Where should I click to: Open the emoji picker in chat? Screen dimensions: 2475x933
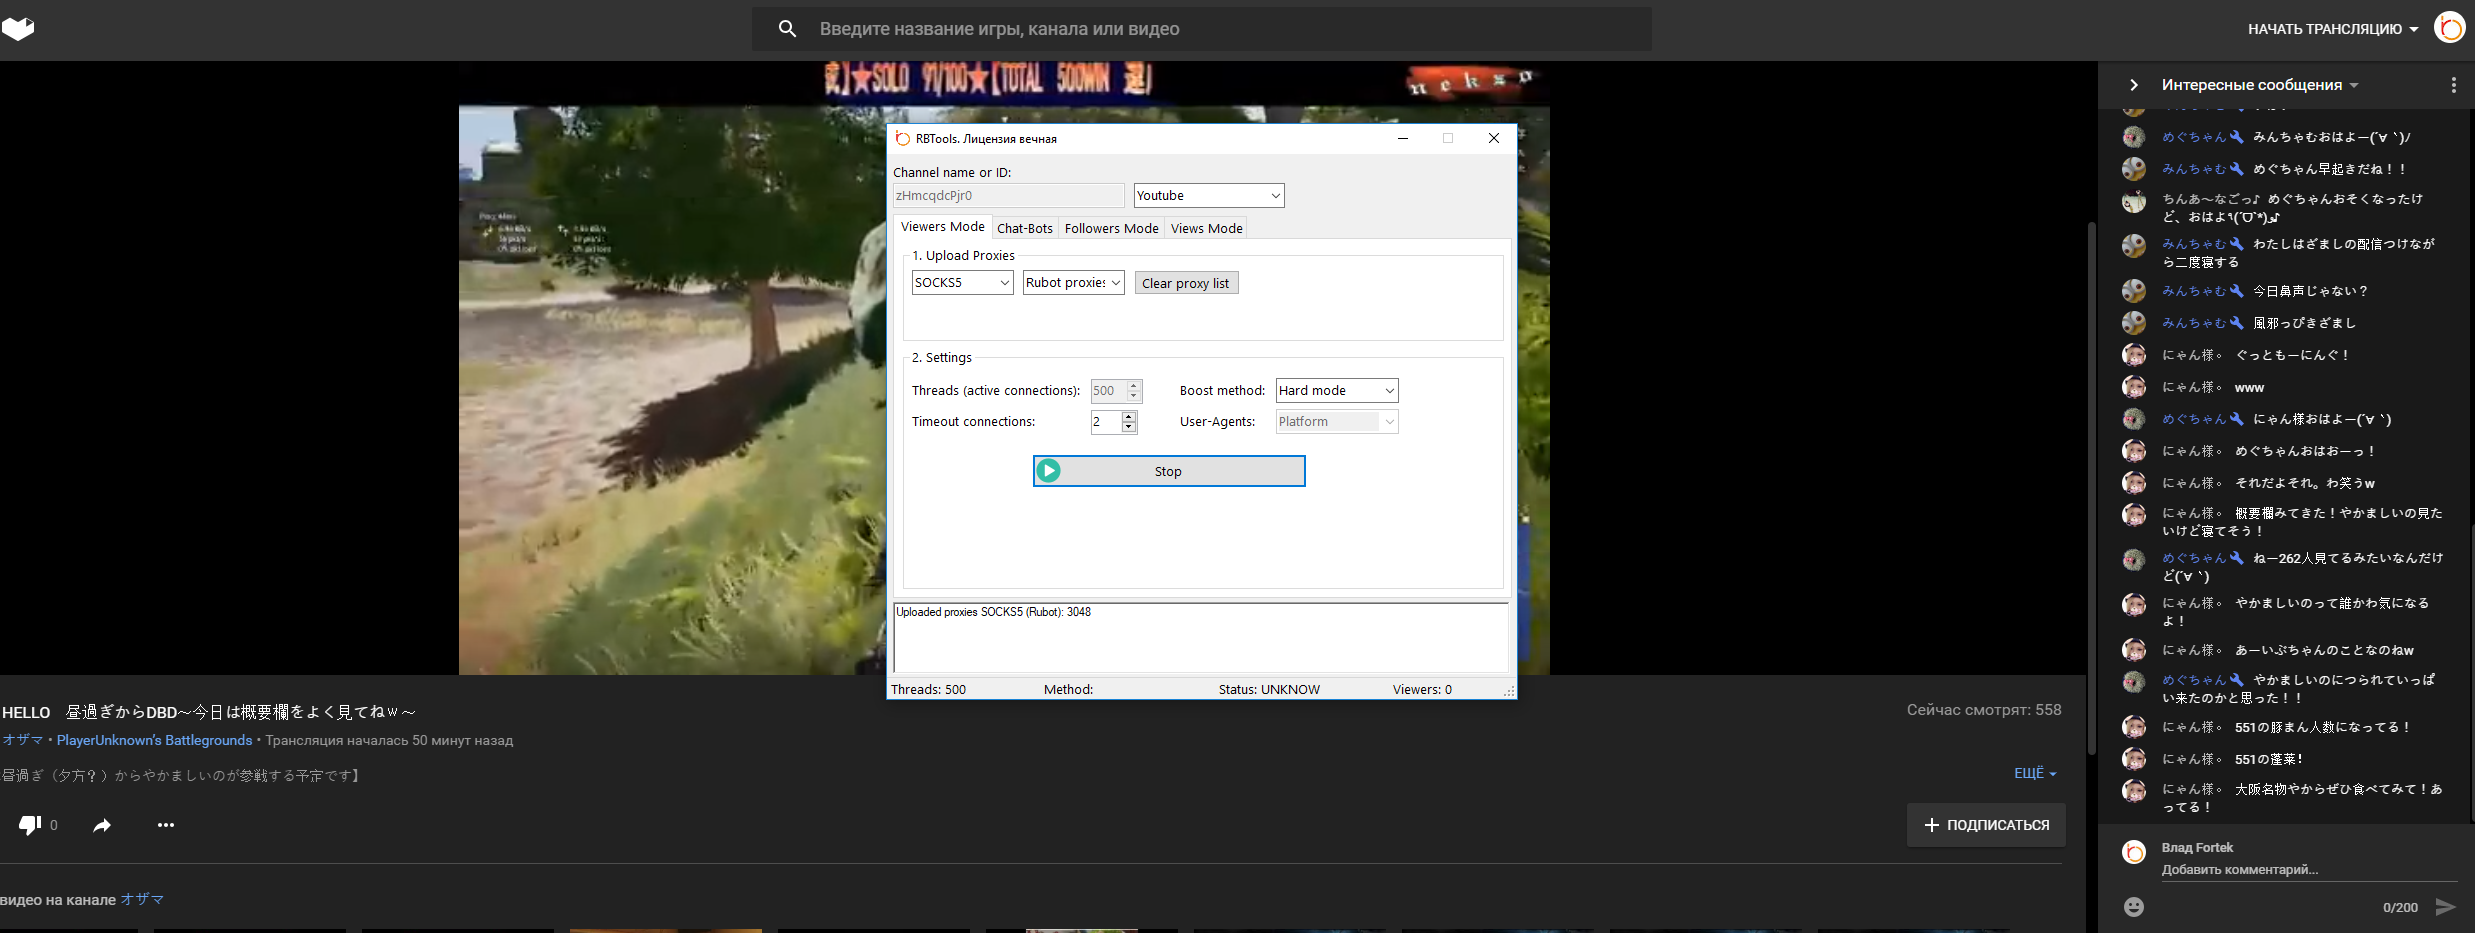2133,907
